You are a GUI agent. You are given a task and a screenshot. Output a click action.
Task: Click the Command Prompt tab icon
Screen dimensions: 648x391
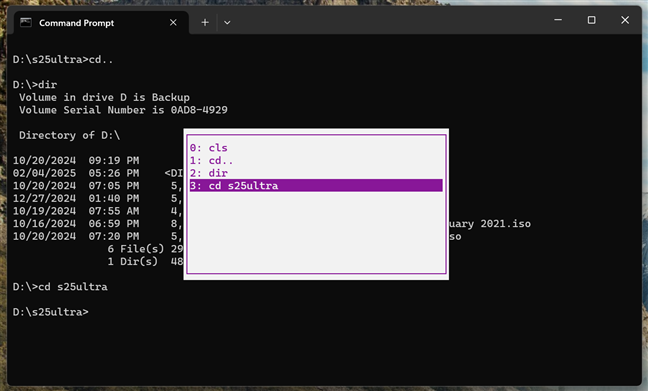tap(26, 22)
